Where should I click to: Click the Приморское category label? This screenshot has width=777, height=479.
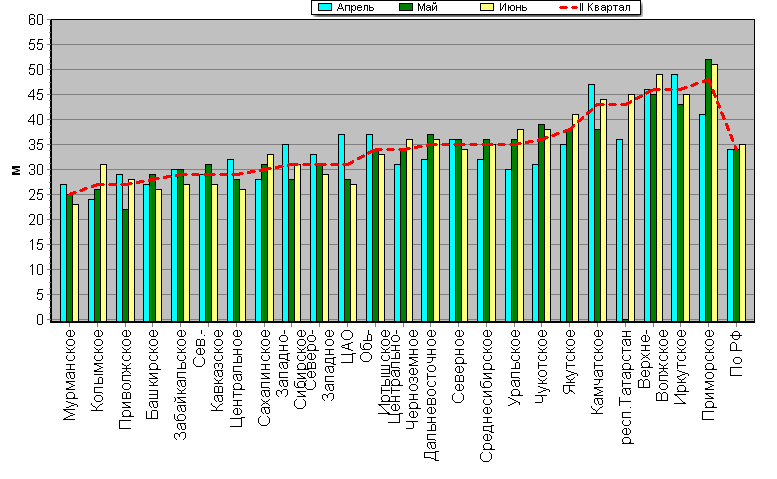[x=709, y=375]
